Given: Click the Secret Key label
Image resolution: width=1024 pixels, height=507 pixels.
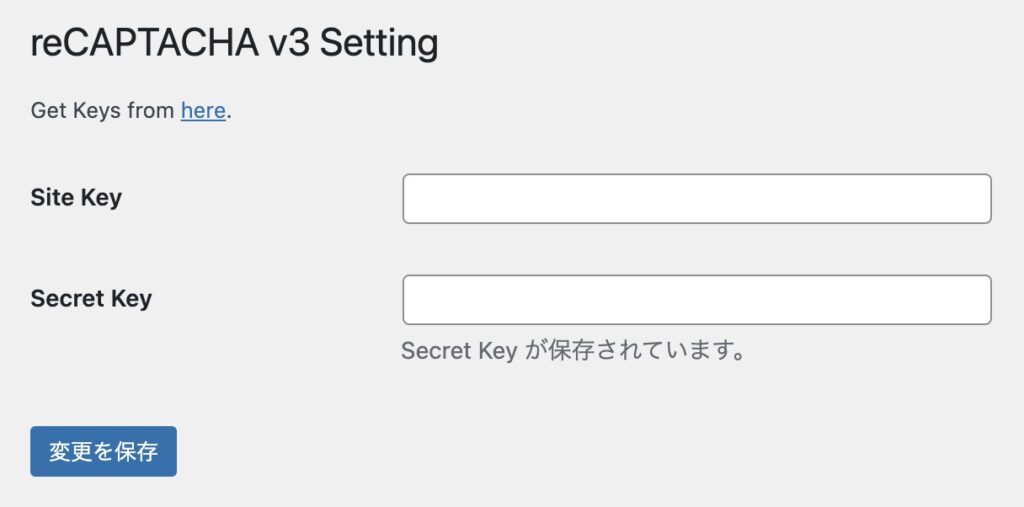Looking at the screenshot, I should (x=91, y=299).
